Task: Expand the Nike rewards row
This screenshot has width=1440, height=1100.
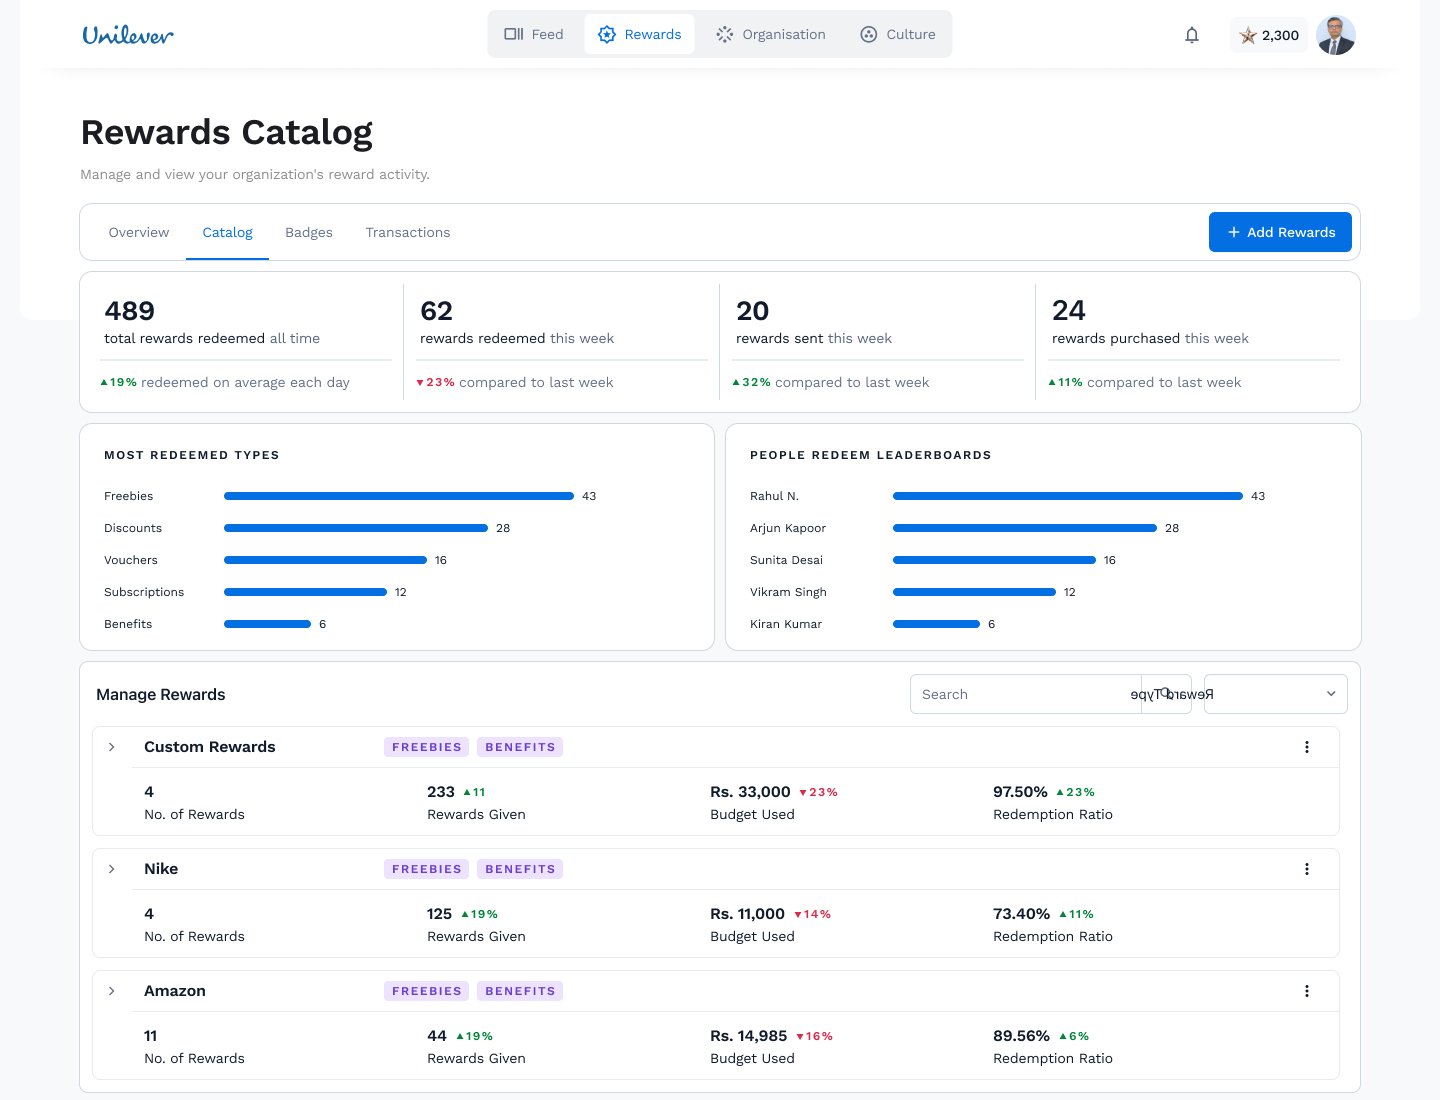Action: pyautogui.click(x=112, y=869)
